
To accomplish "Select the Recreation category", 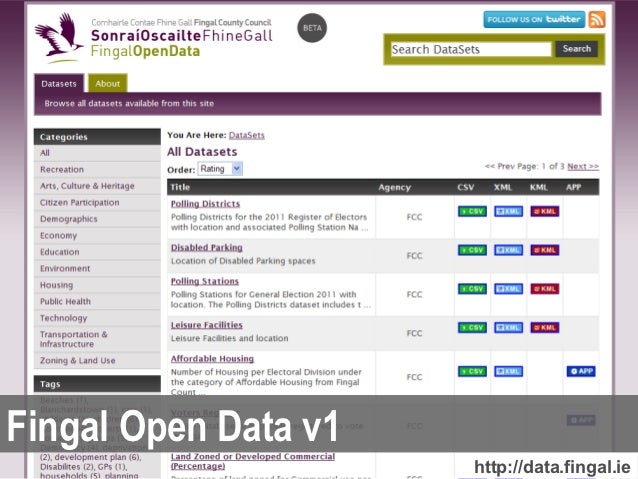I will pyautogui.click(x=97, y=169).
